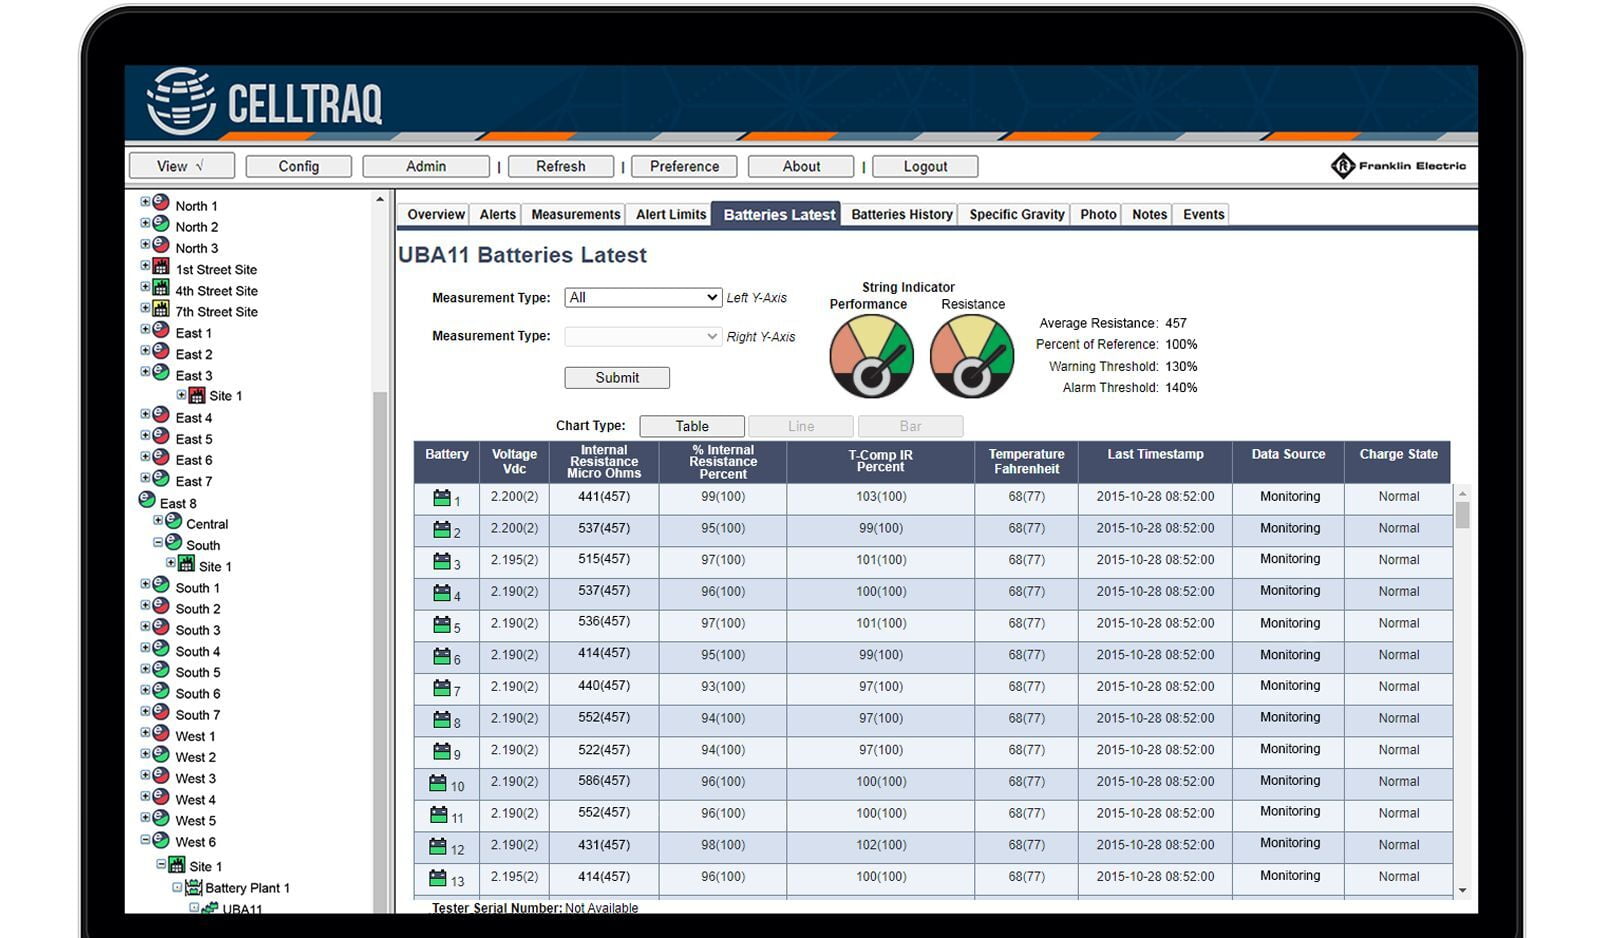Click the 7th Street Site building icon
This screenshot has height=938, width=1600.
click(x=161, y=309)
